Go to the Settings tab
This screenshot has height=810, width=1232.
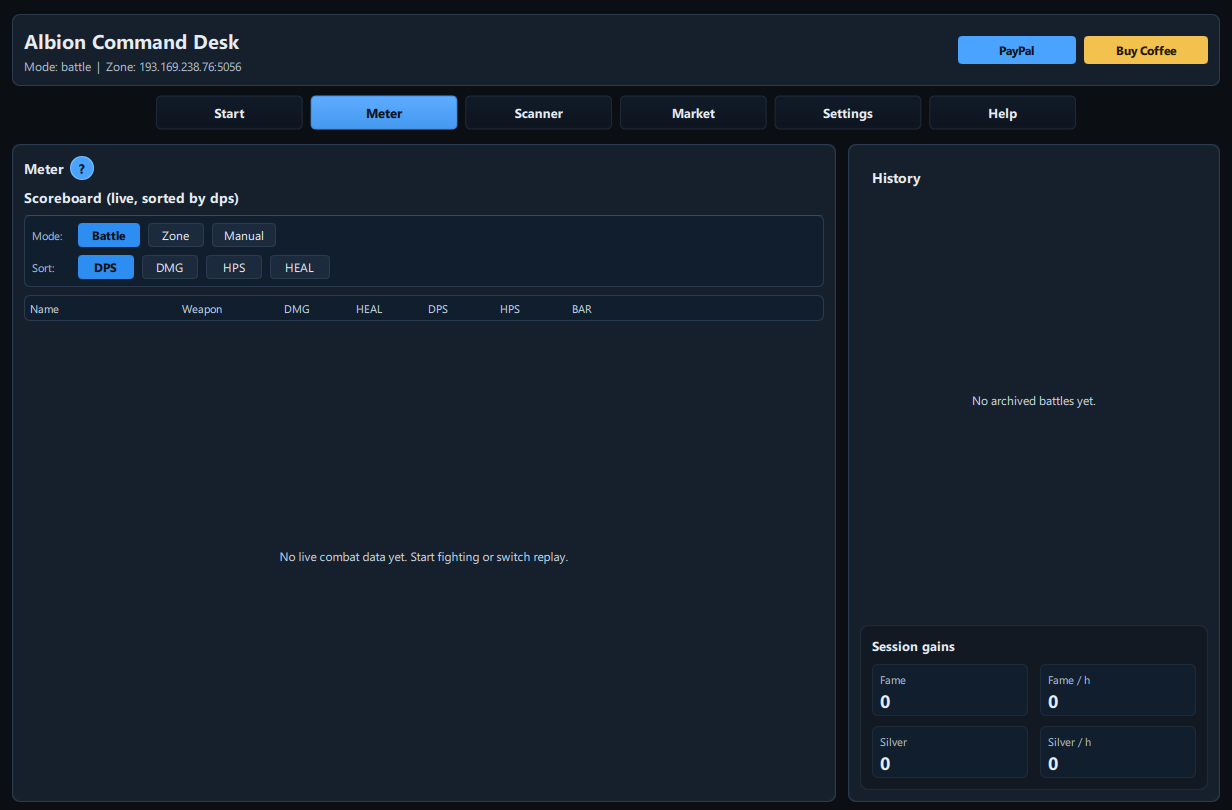point(847,112)
